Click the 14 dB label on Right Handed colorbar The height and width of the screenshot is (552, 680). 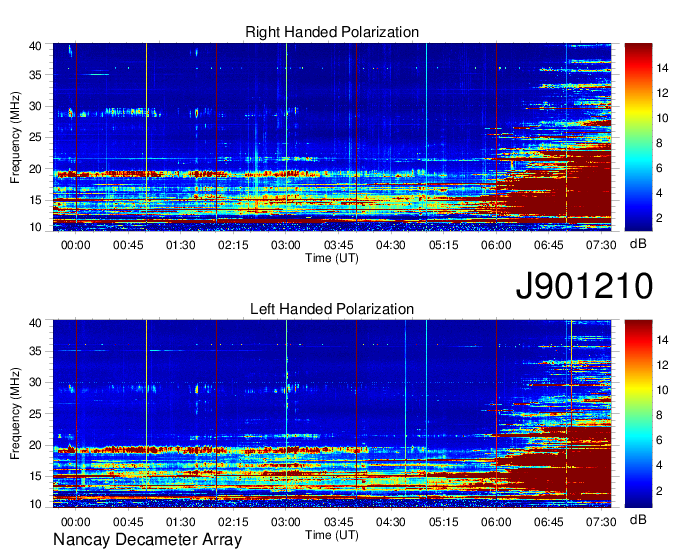pos(662,68)
